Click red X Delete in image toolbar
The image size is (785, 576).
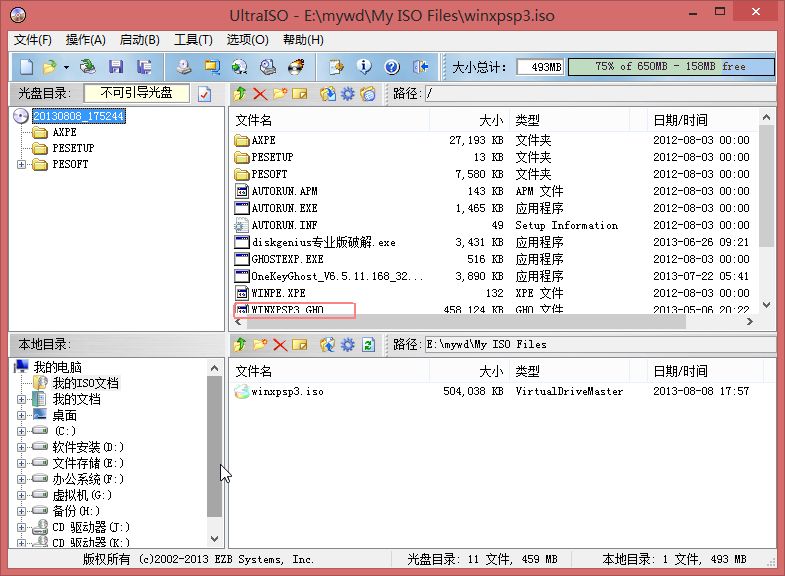point(260,94)
